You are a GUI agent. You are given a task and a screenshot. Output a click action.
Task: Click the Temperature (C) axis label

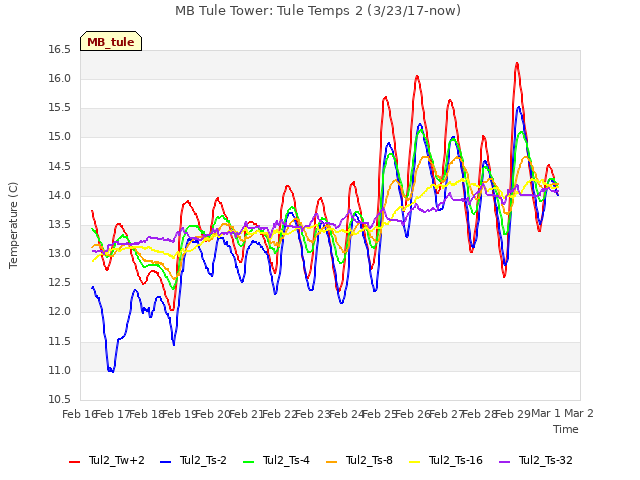click(x=13, y=225)
